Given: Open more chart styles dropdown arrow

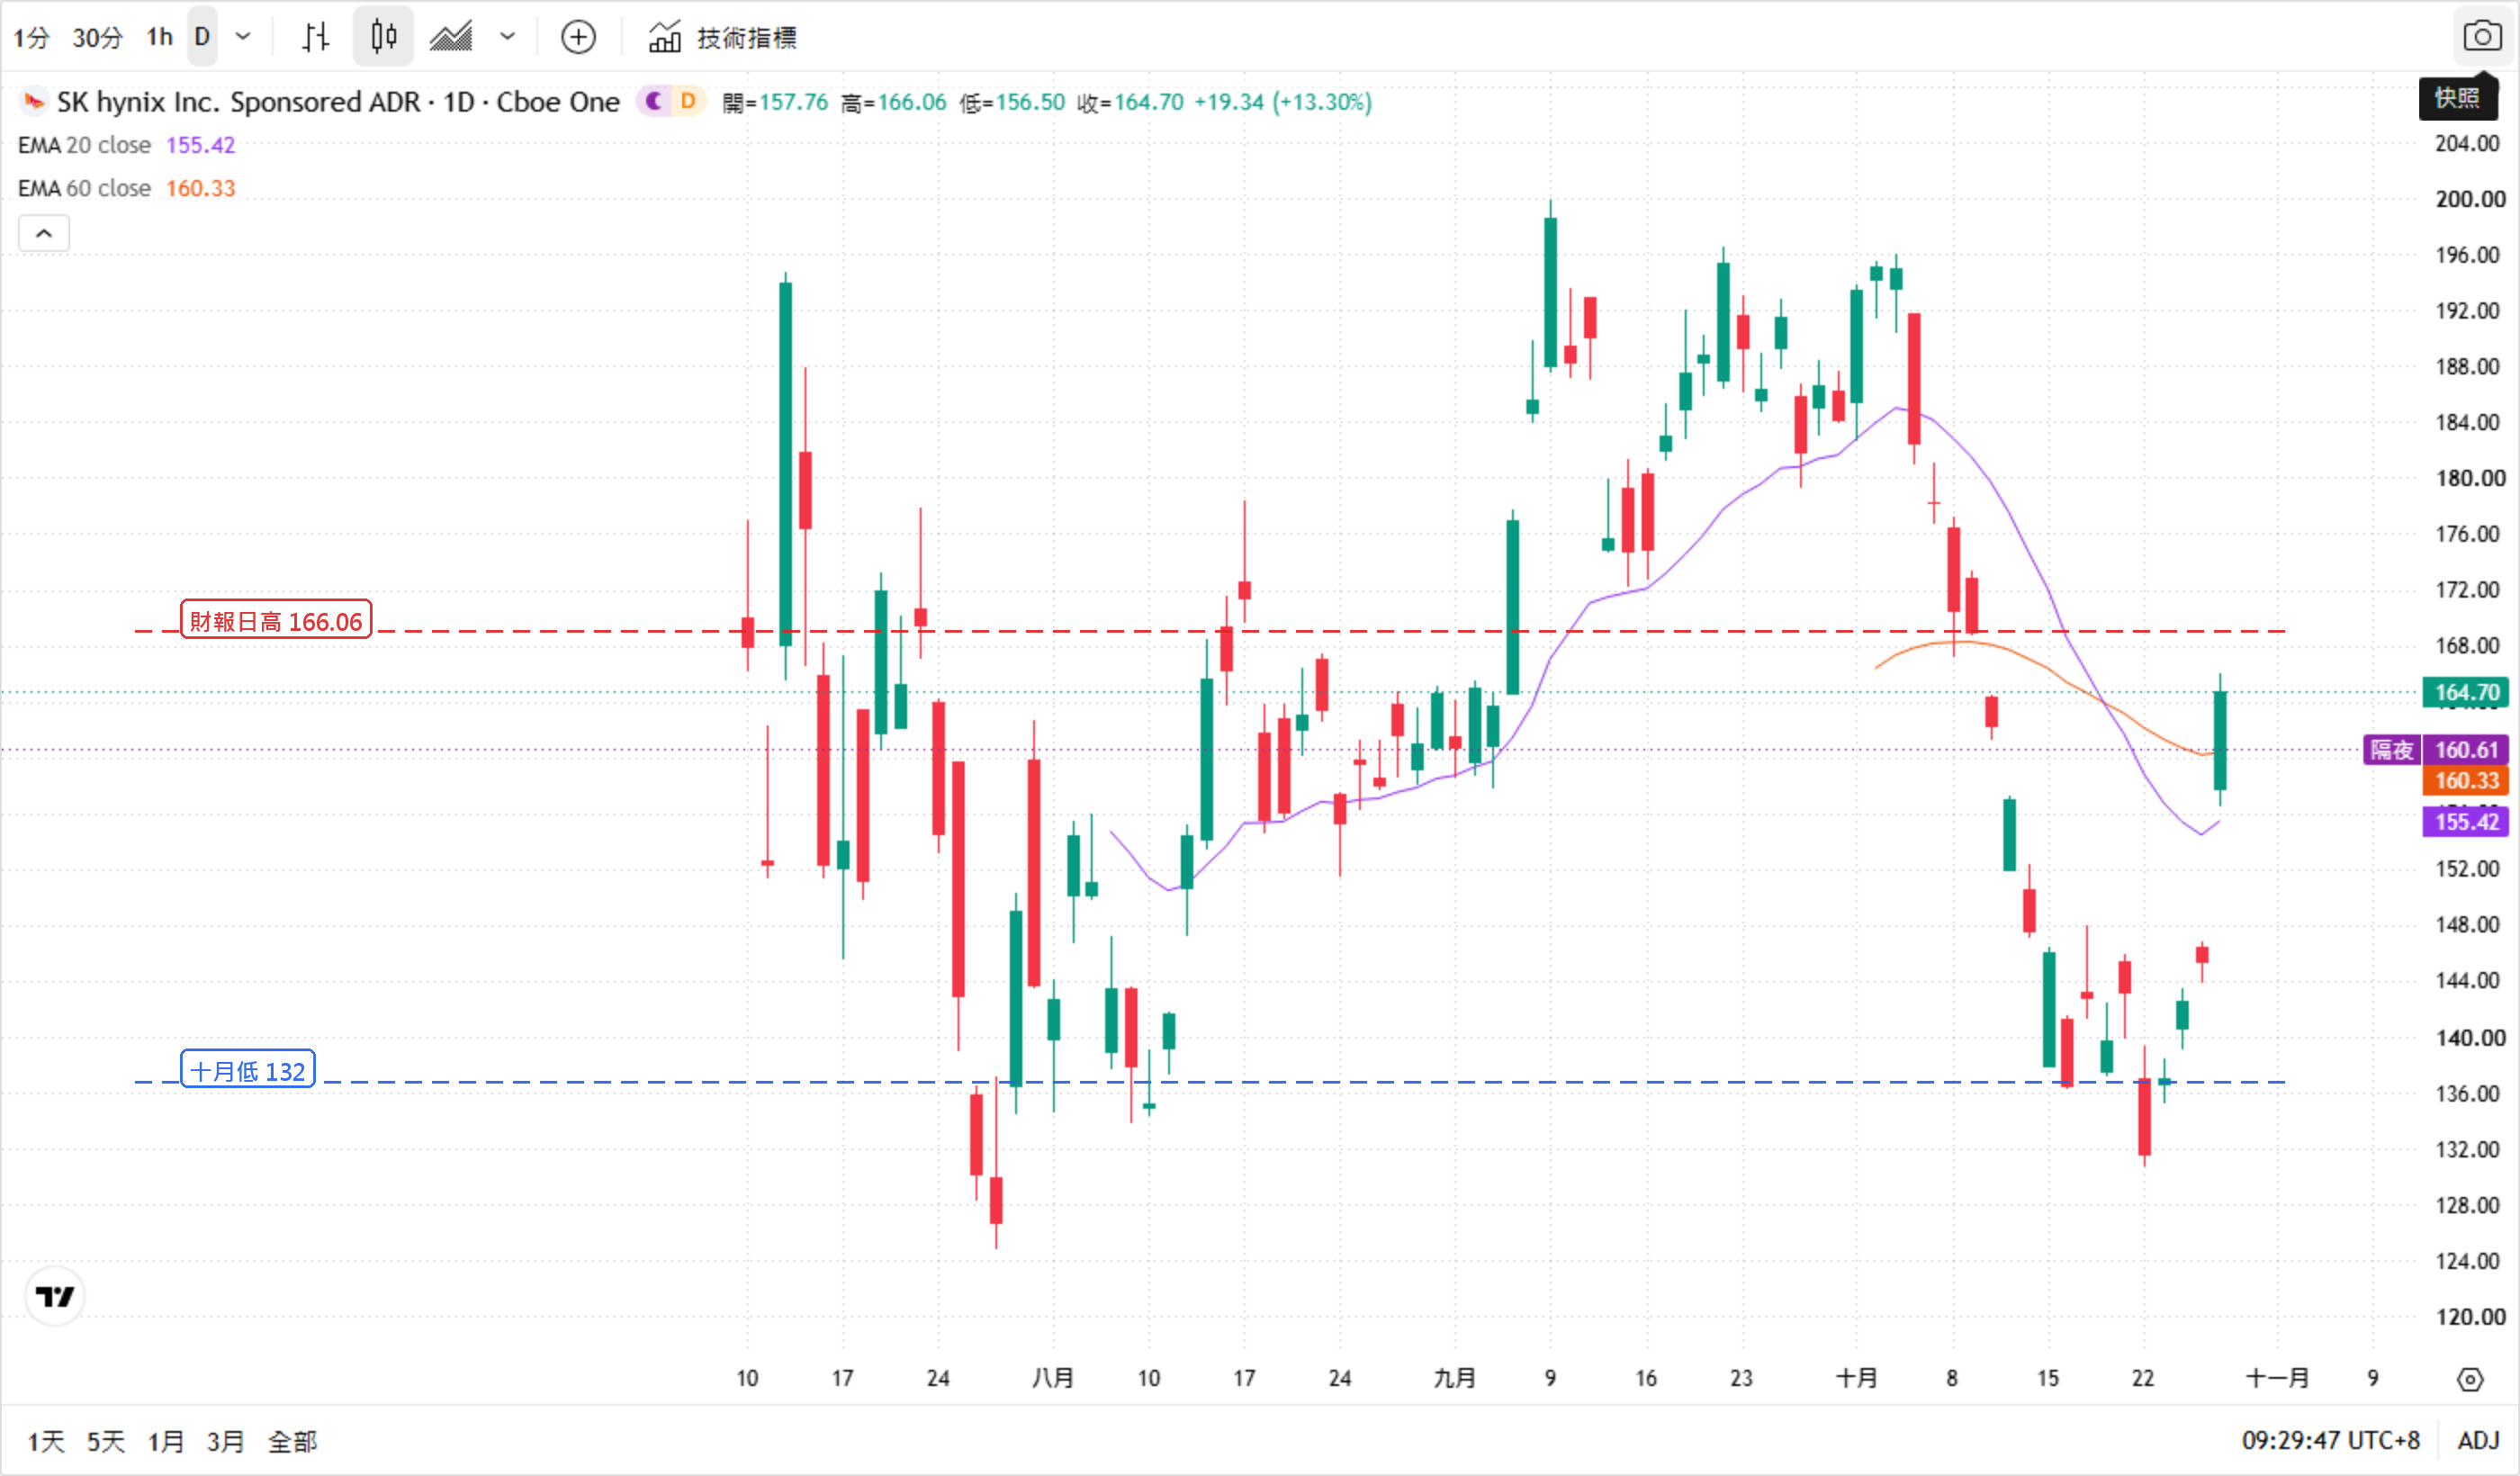Looking at the screenshot, I should tap(508, 37).
